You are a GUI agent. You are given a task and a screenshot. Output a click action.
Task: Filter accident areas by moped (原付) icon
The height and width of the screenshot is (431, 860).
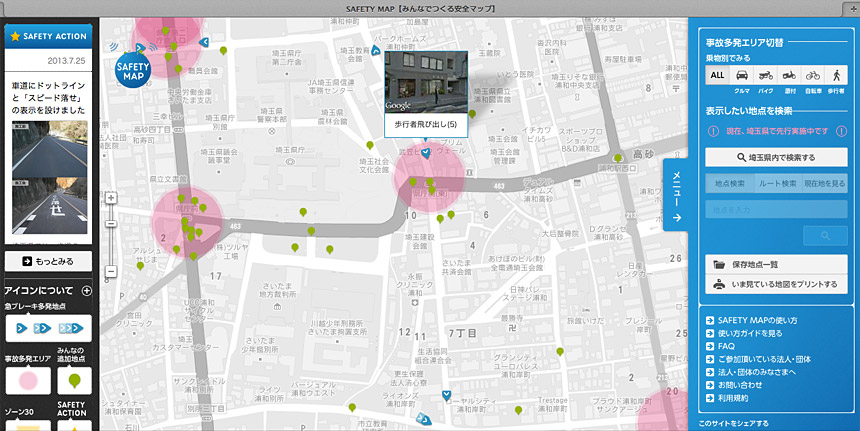[789, 76]
